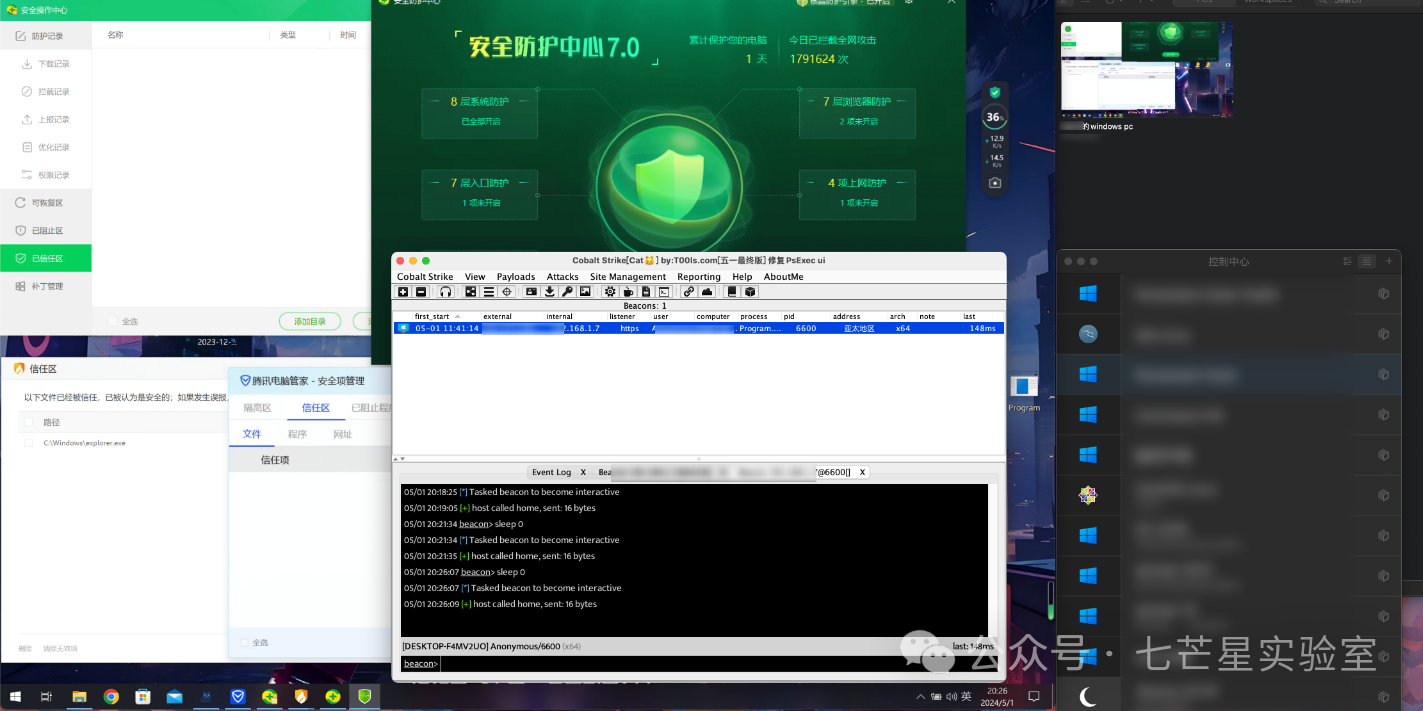Open Task View from the Windows taskbar

[46, 696]
